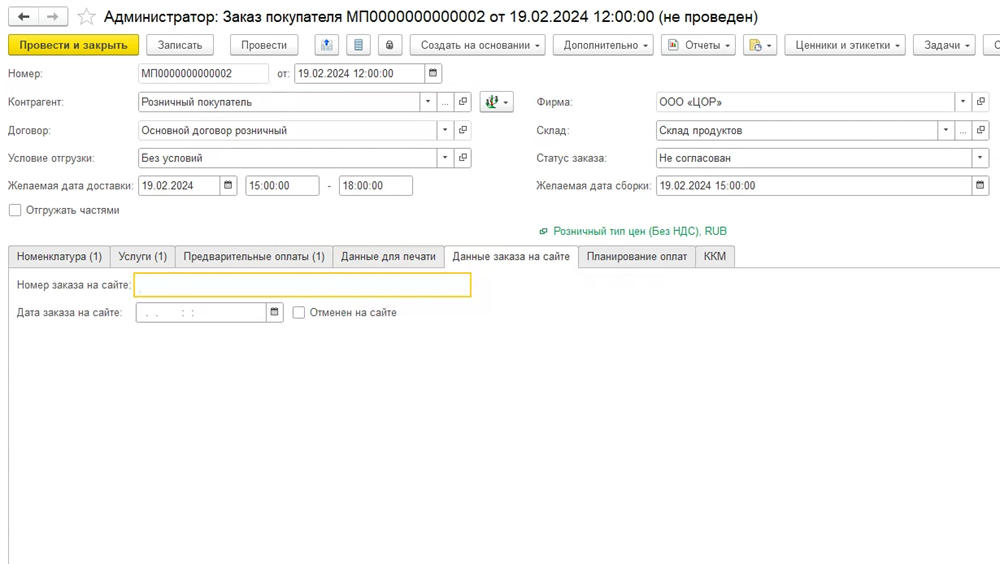Open the Контрагент record with open icon
This screenshot has height=564, width=1000.
point(462,102)
